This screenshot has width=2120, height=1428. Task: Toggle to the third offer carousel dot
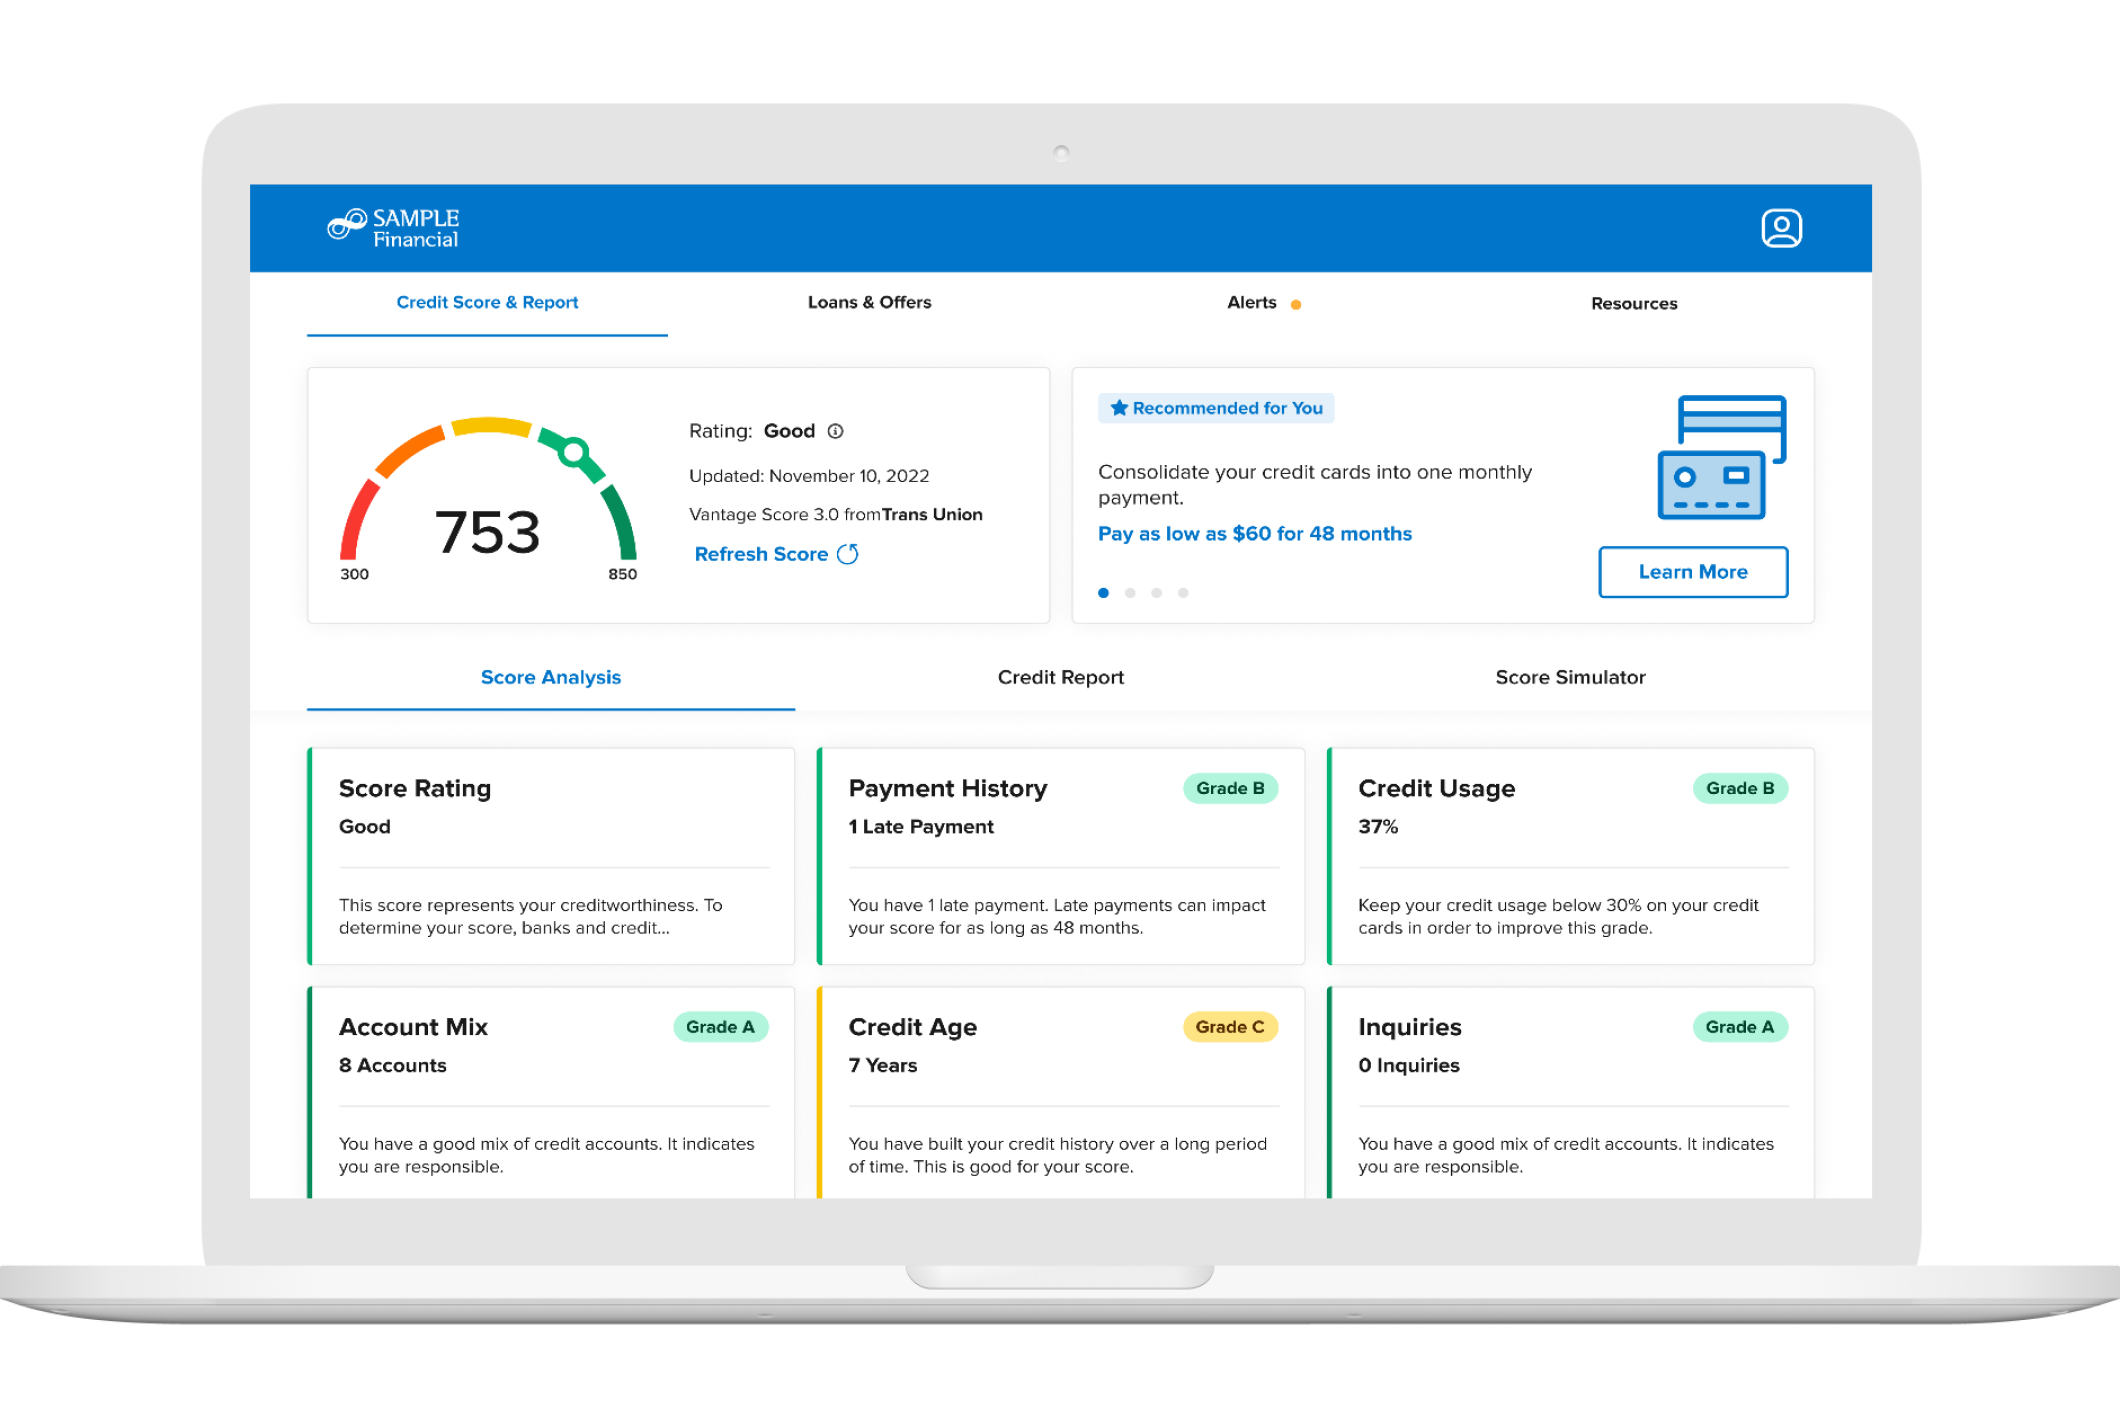click(x=1157, y=592)
